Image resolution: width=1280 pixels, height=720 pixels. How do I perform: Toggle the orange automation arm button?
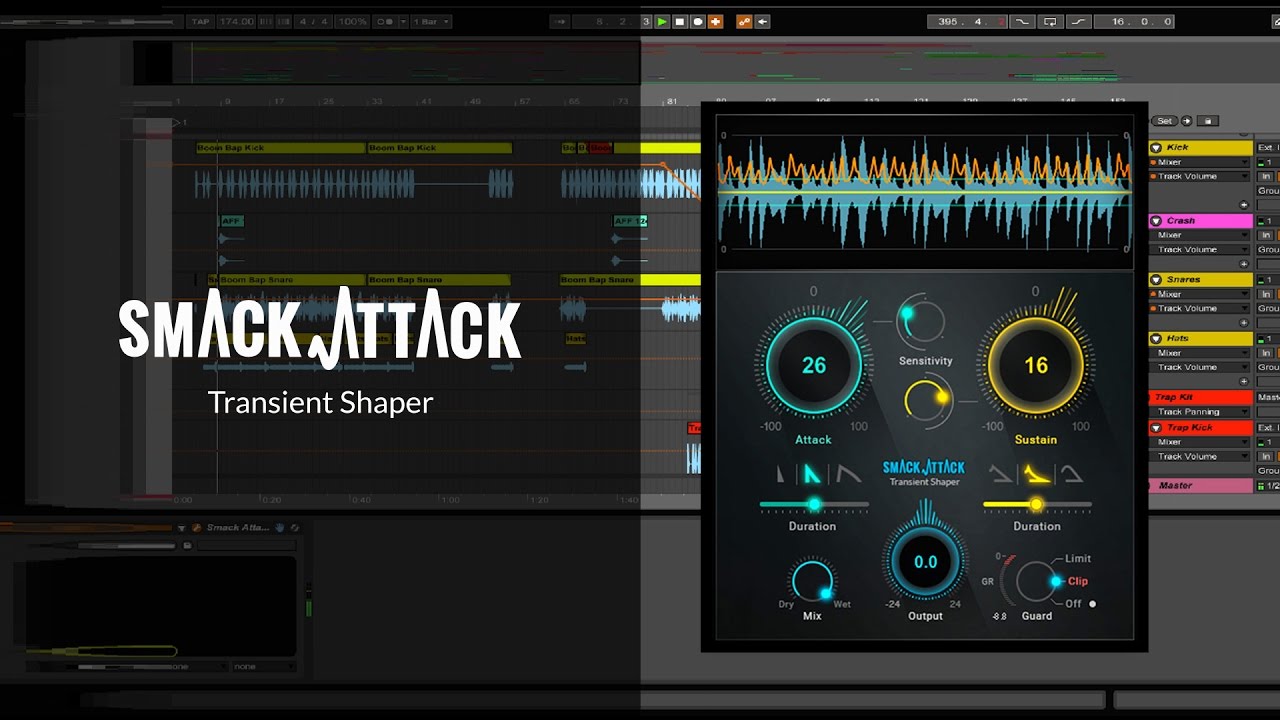[744, 21]
